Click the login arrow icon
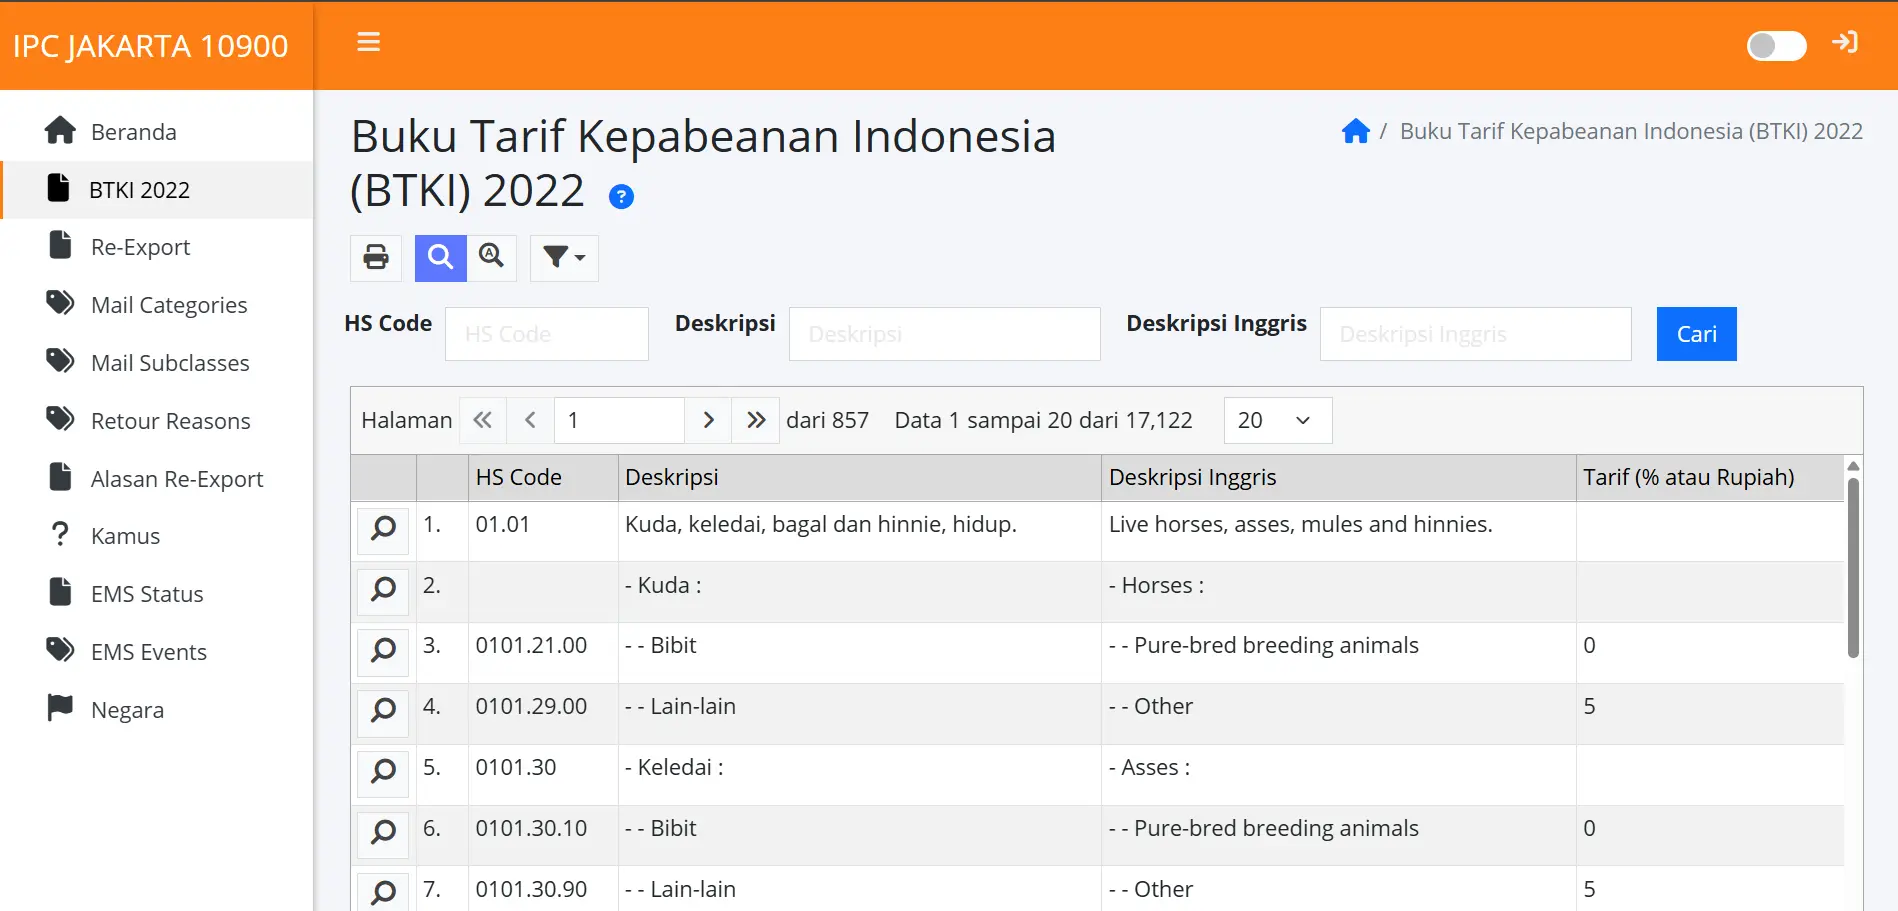Image resolution: width=1898 pixels, height=911 pixels. [1844, 43]
